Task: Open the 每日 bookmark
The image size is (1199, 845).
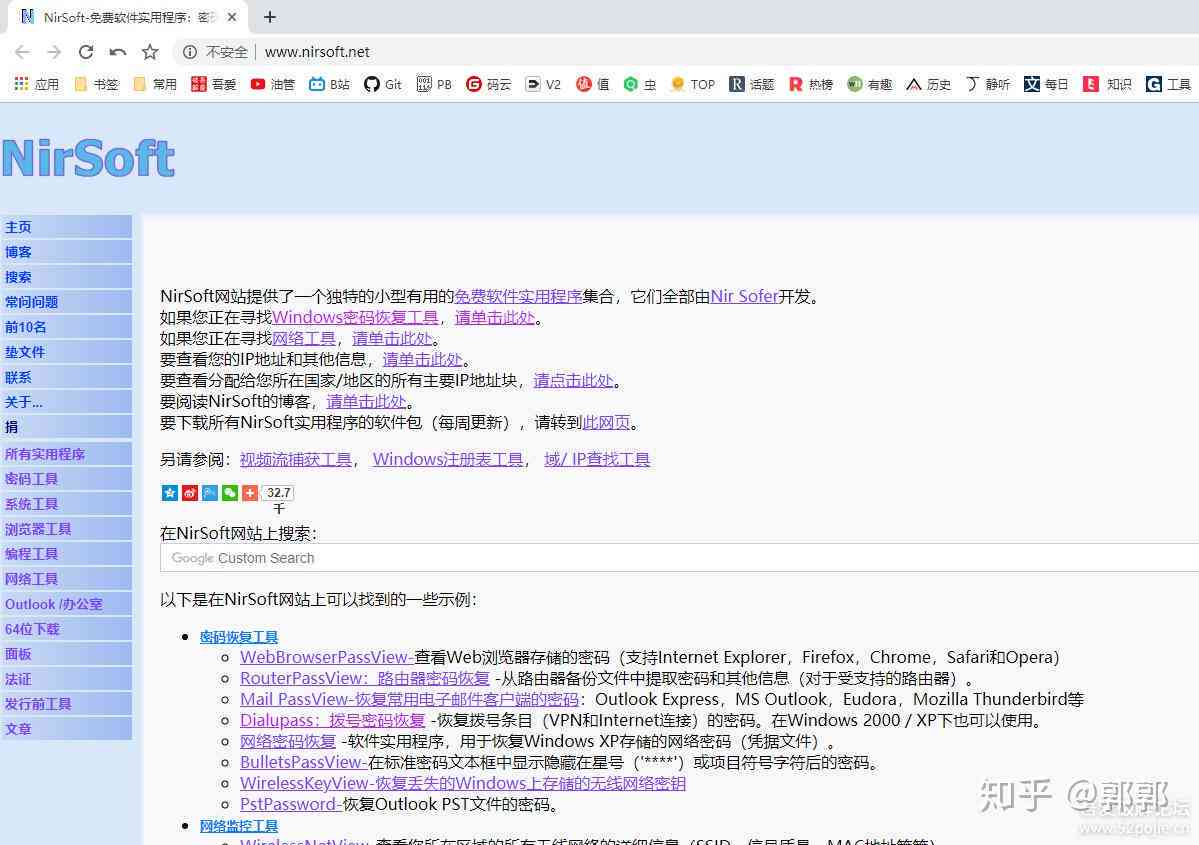Action: coord(1046,84)
